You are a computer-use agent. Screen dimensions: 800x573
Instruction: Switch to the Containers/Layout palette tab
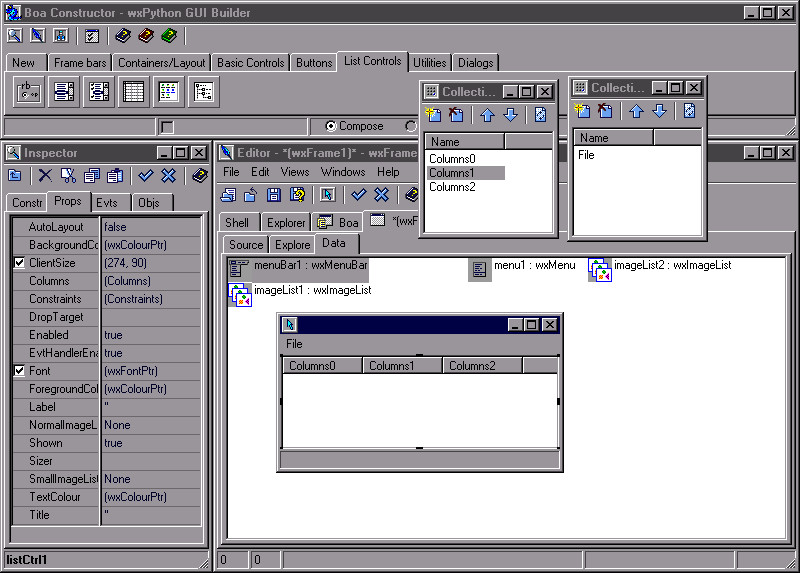(161, 63)
